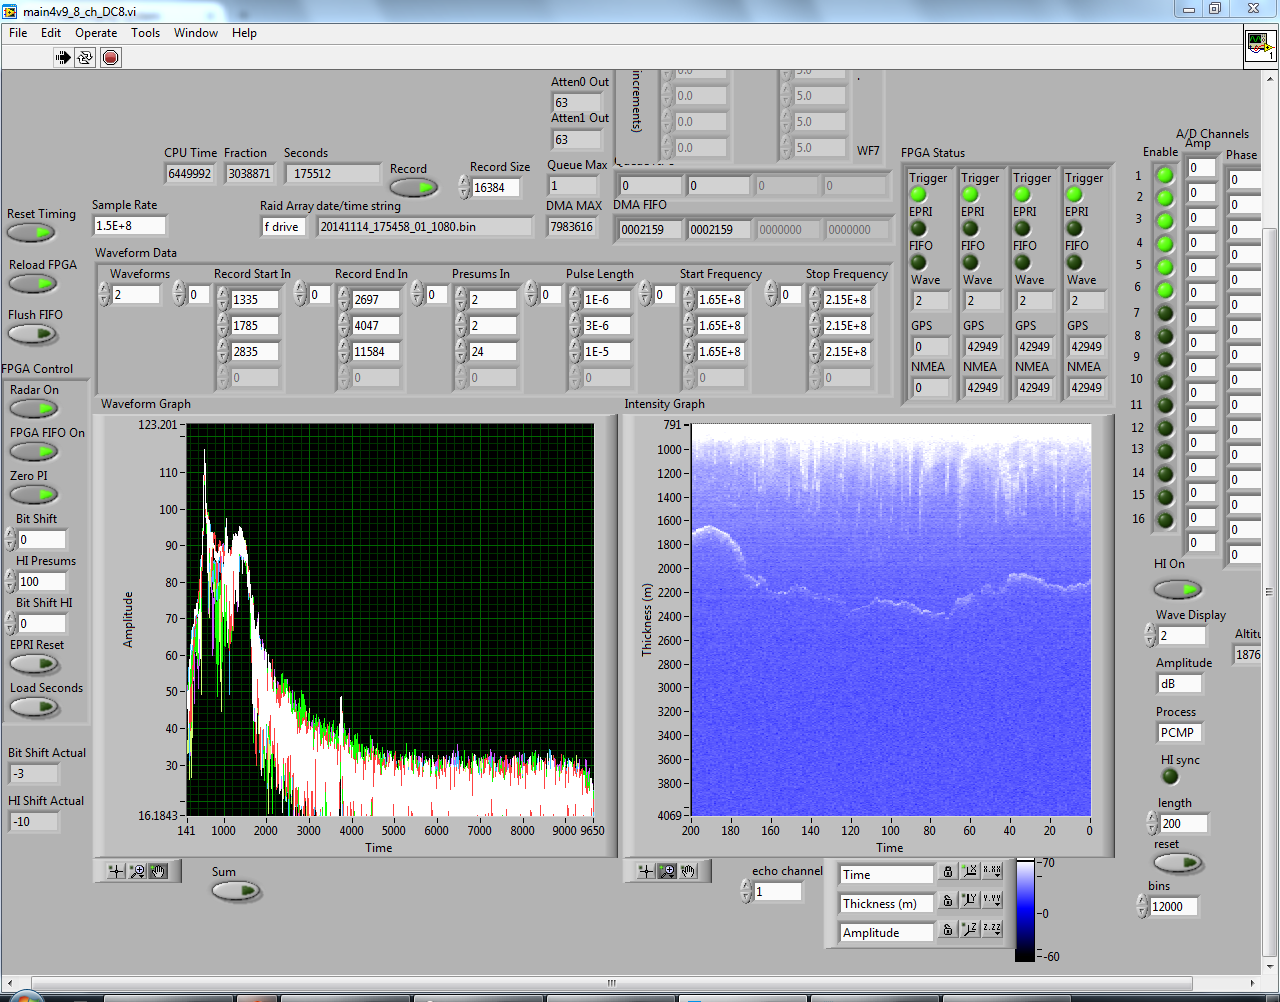Select the Intensity Graph pan hand tool
1280x1002 pixels.
tap(688, 871)
